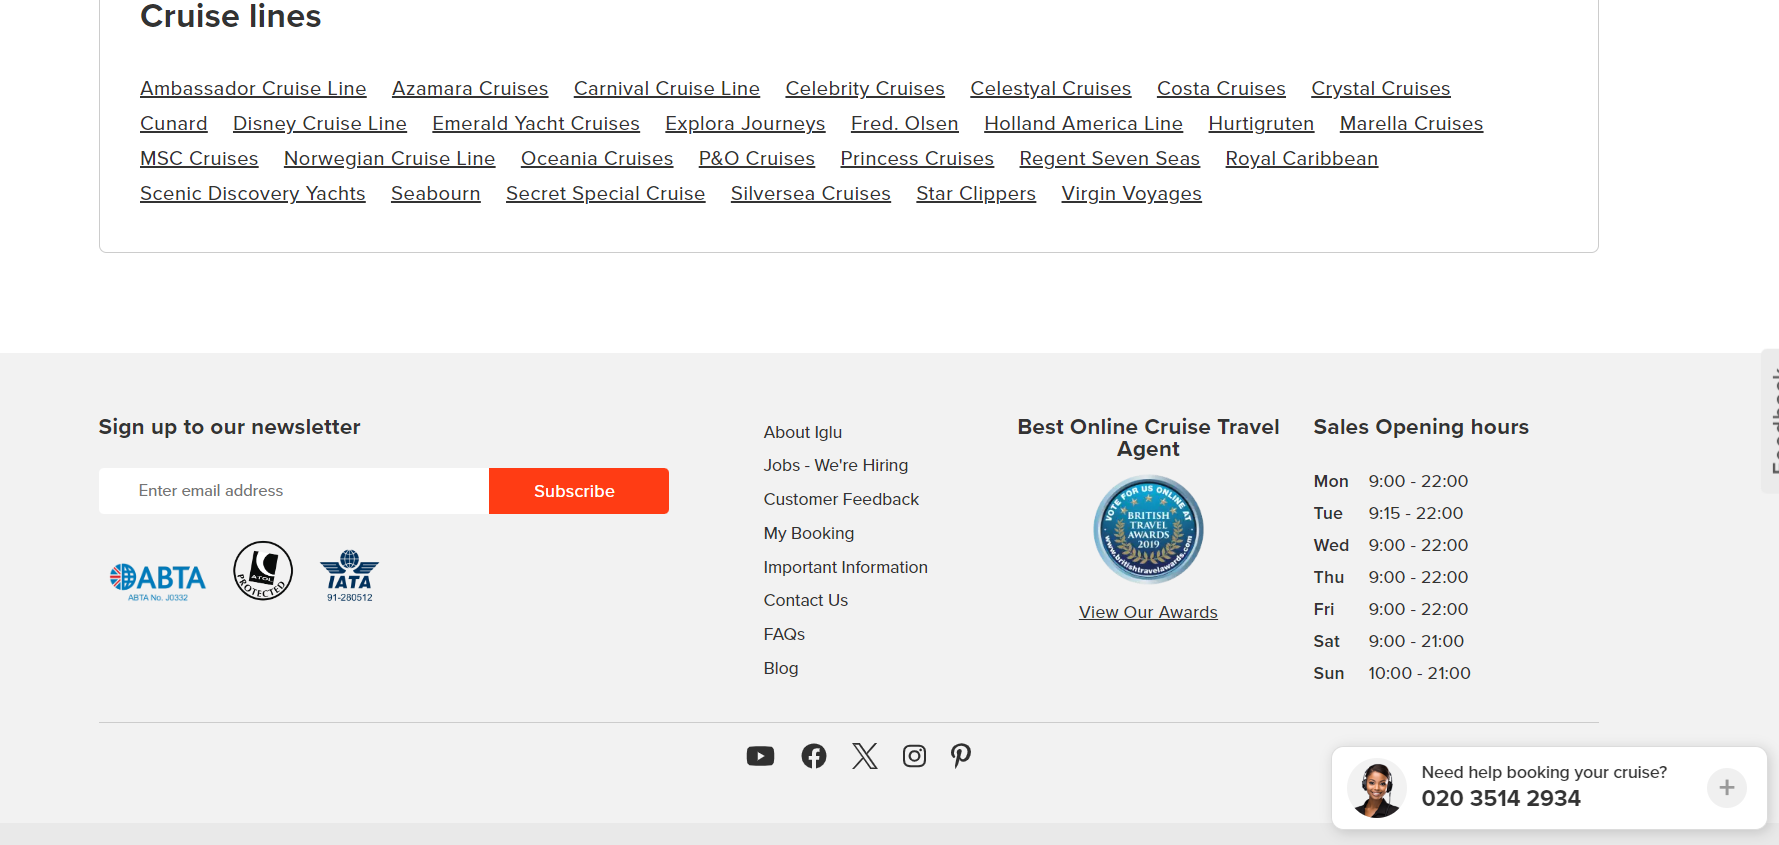Open Virgin Voyages link
Viewport: 1779px width, 845px height.
[1131, 193]
